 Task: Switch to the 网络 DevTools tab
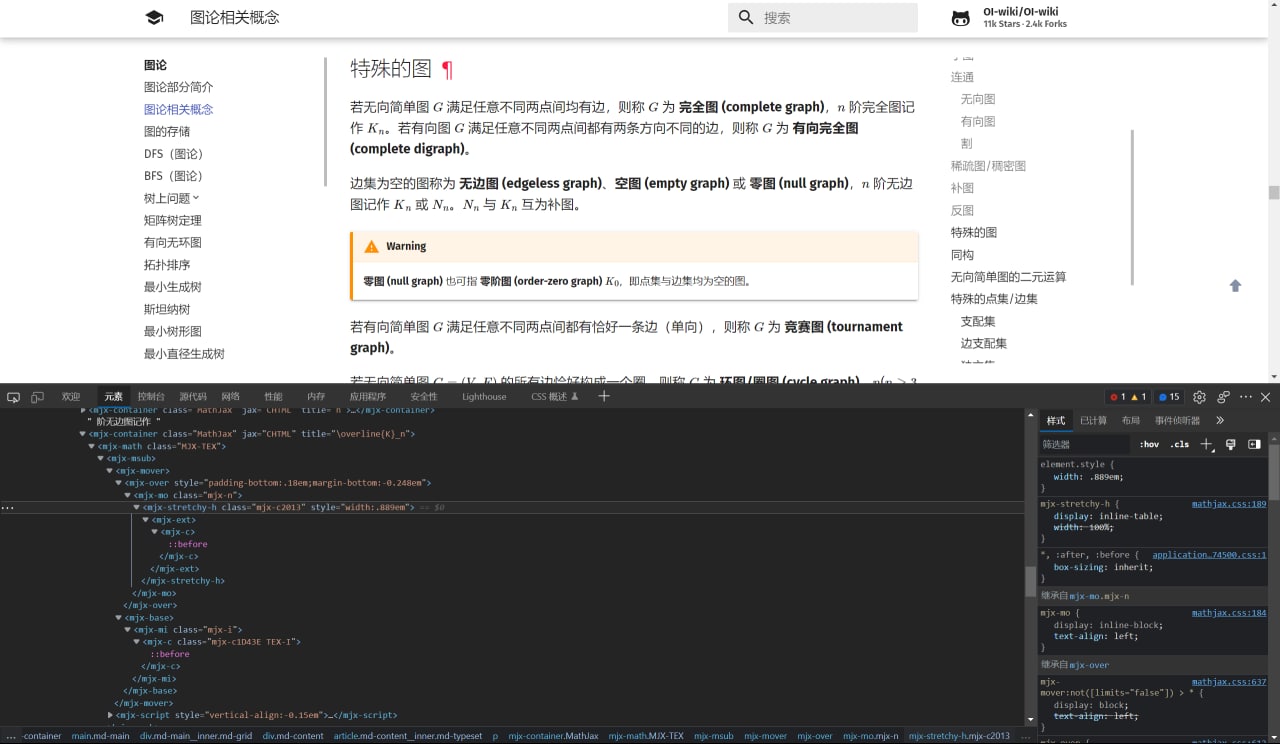tap(230, 396)
